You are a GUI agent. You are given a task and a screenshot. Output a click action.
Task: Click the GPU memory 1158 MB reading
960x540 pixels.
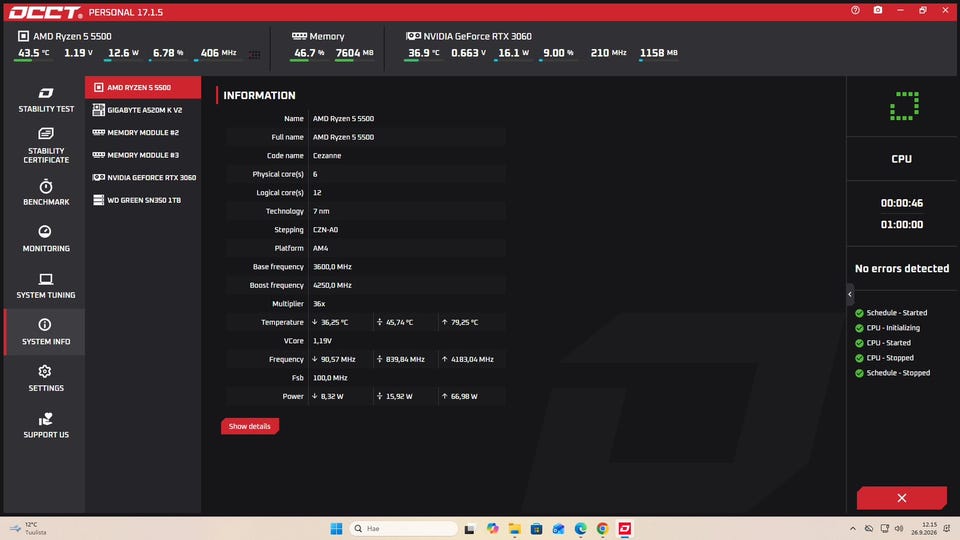(x=659, y=53)
